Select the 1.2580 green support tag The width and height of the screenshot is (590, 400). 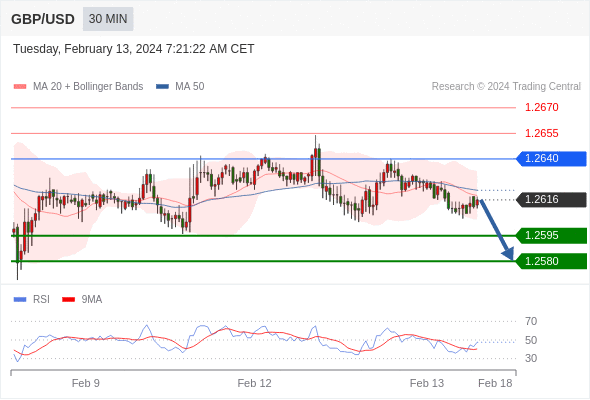point(551,261)
